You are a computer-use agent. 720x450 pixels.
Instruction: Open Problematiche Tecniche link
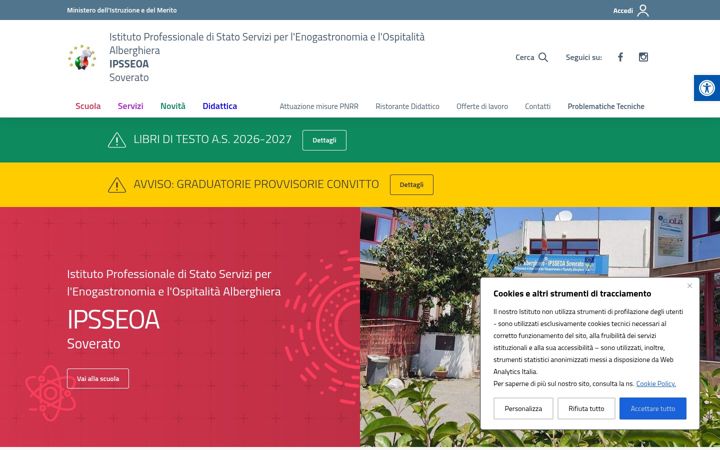(606, 107)
